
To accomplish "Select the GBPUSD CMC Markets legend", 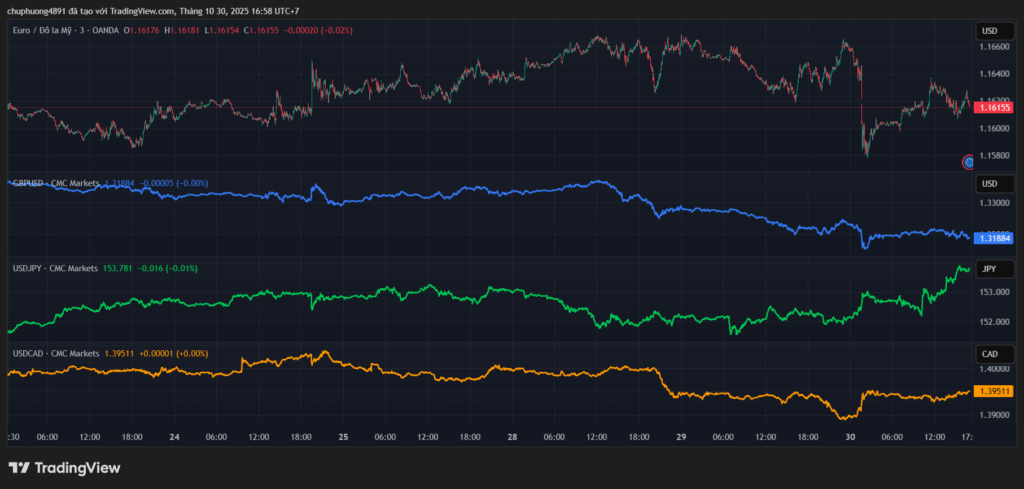I will pyautogui.click(x=55, y=183).
